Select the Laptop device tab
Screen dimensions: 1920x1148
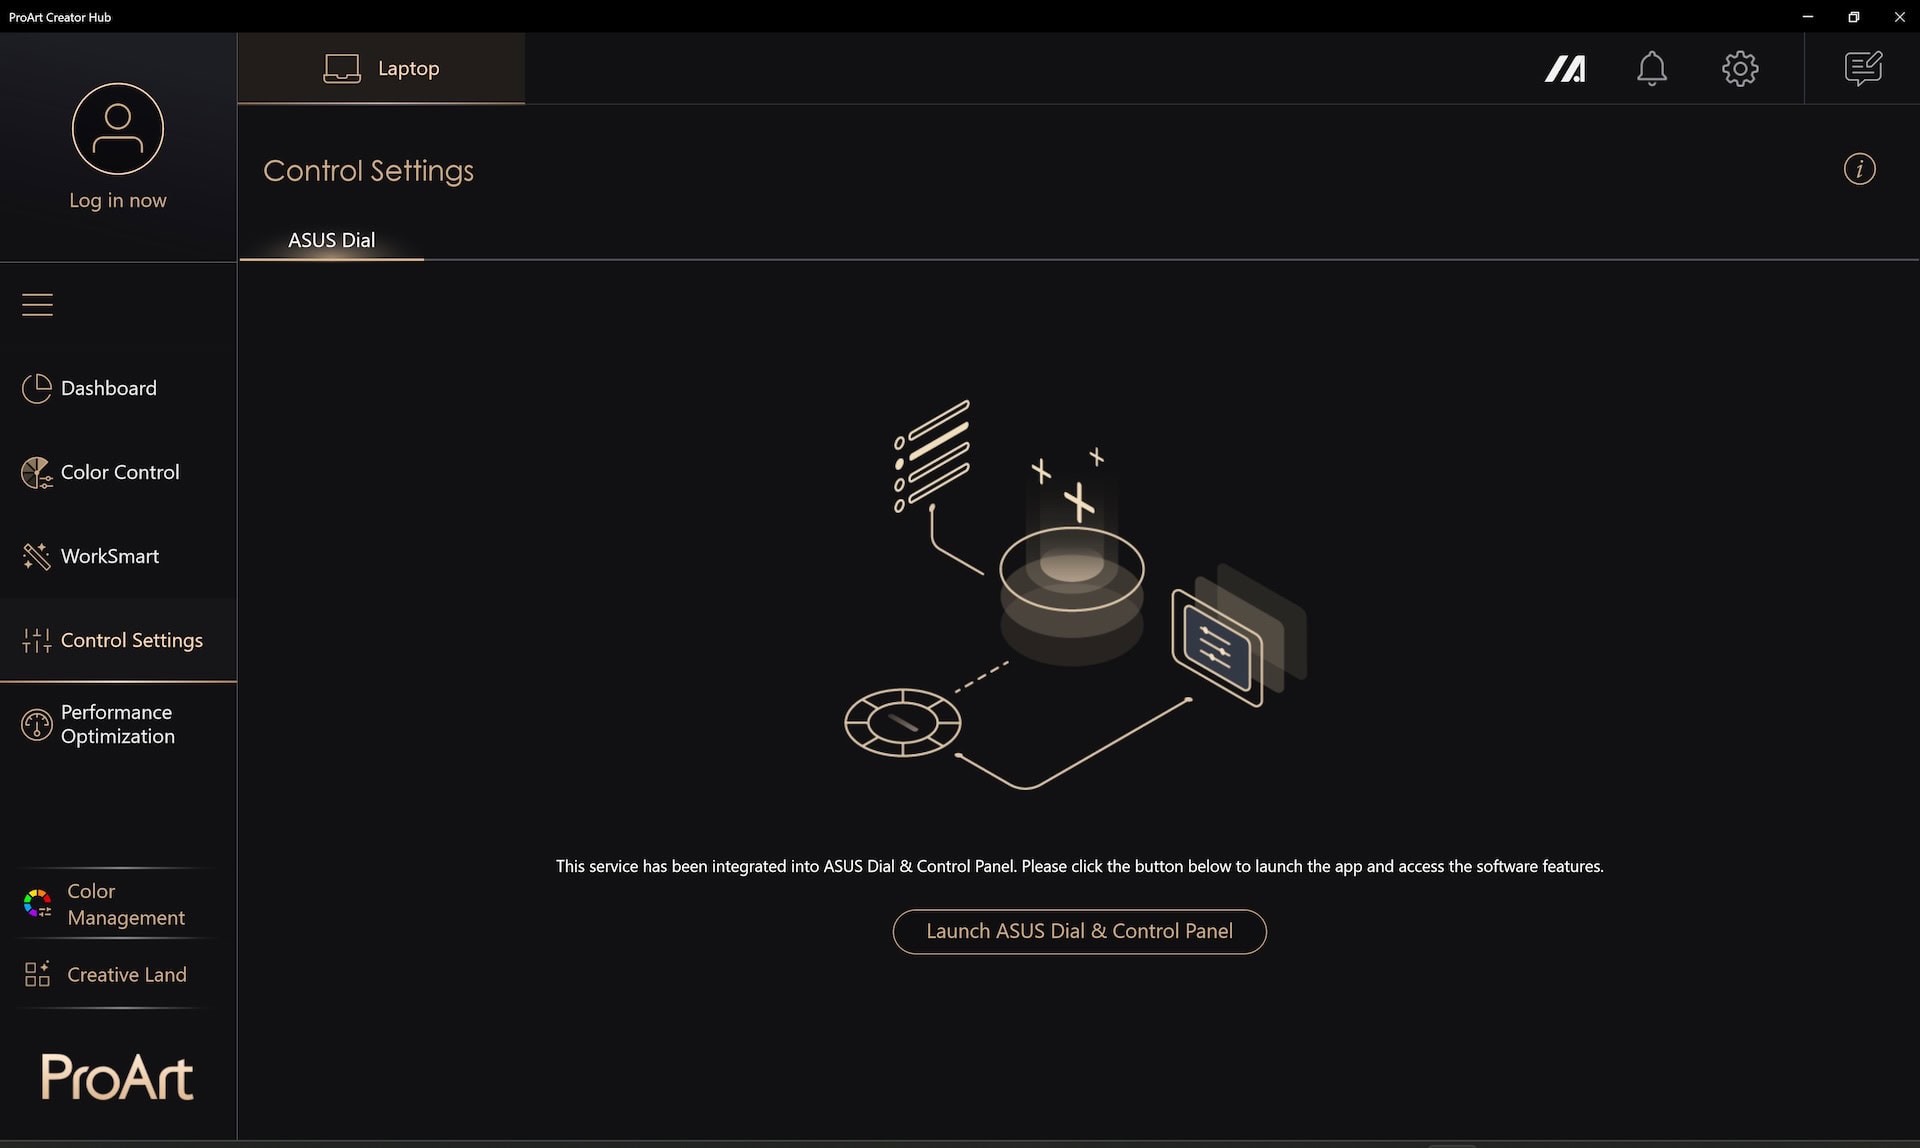pos(381,68)
